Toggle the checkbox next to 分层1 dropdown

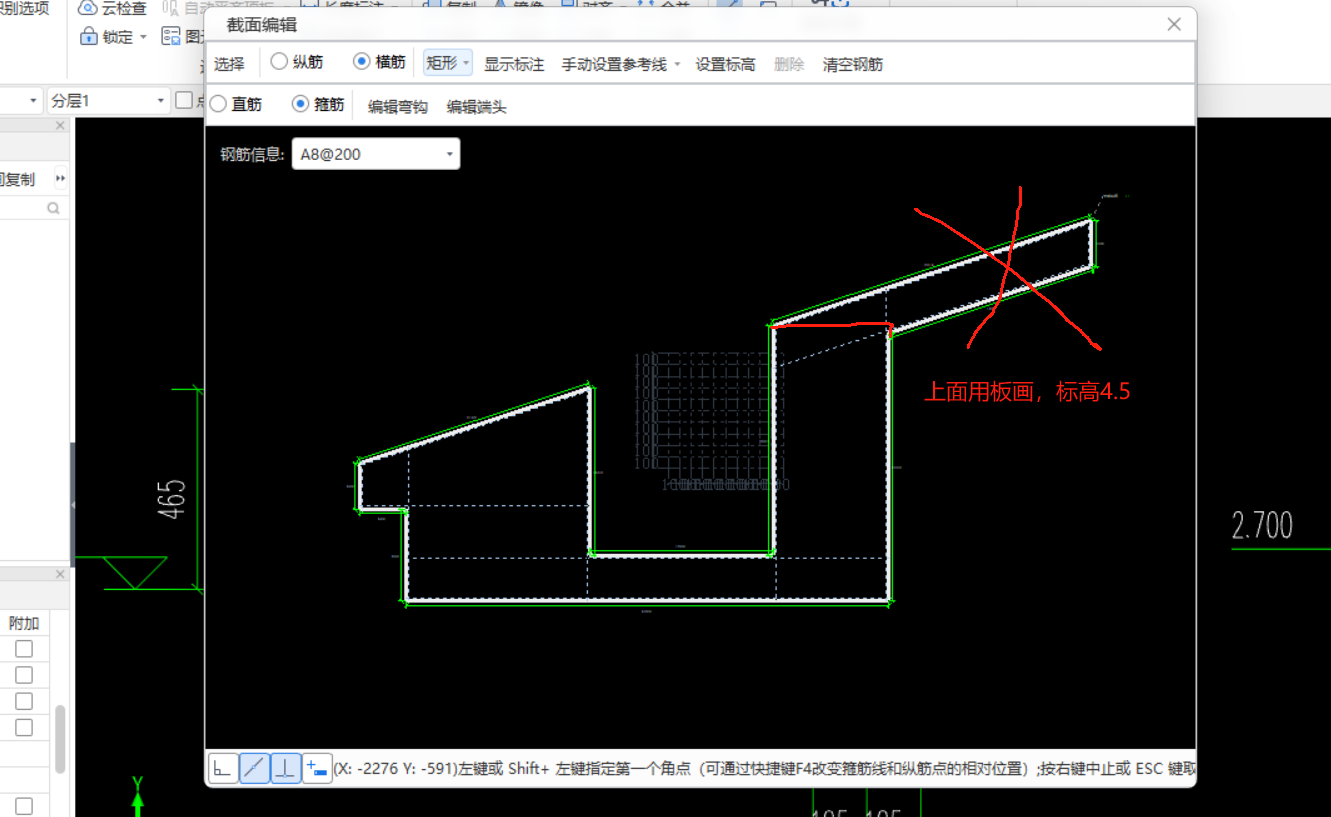point(184,100)
